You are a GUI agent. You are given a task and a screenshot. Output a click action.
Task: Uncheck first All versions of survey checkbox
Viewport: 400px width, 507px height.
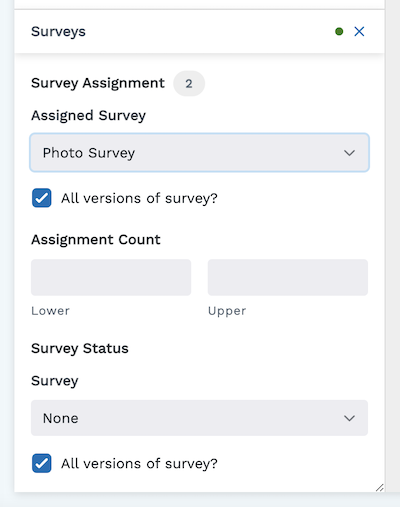(42, 198)
